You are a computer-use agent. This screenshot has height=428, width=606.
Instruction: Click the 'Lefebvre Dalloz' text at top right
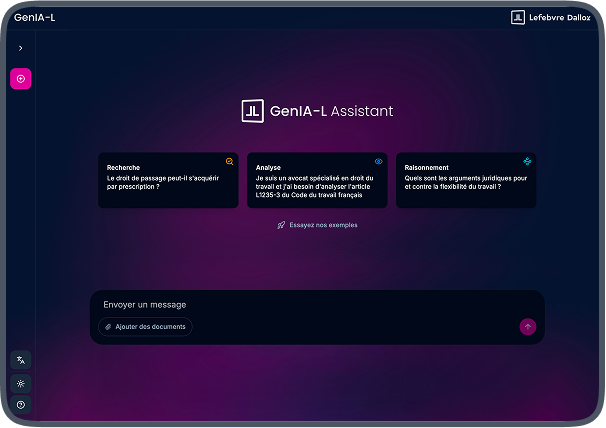point(560,17)
